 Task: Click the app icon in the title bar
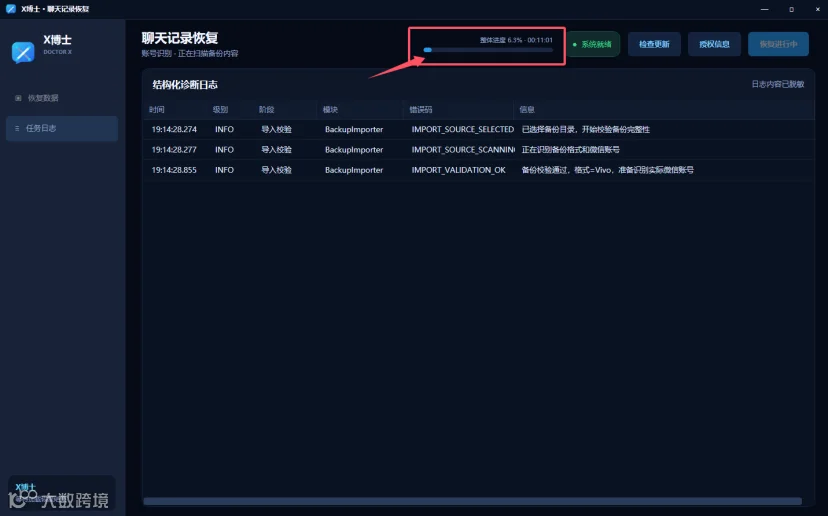11,9
